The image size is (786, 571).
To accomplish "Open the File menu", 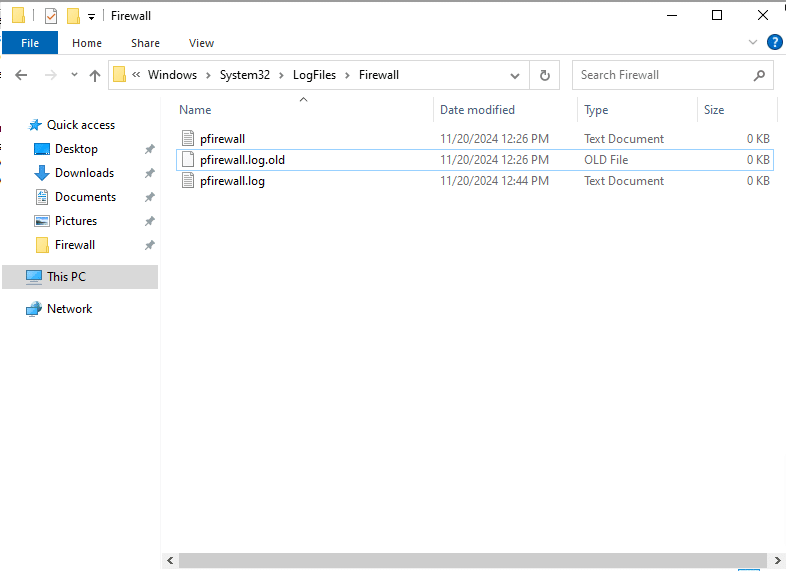I will (30, 43).
